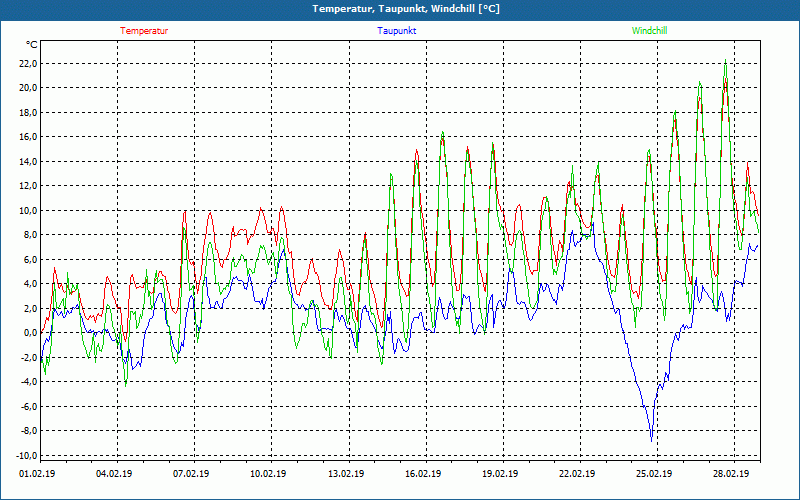Click the 6,0 y-axis value
Image resolution: width=800 pixels, height=500 pixels.
(30, 259)
